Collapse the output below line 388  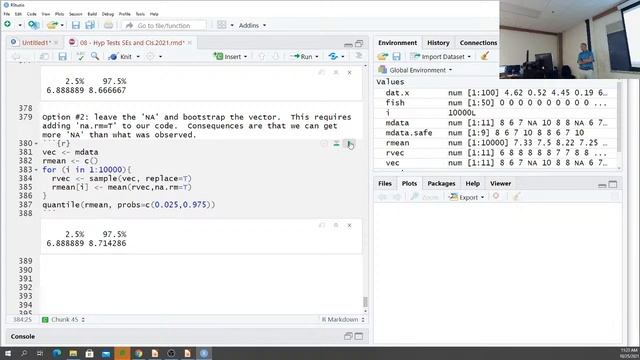[x=336, y=225]
